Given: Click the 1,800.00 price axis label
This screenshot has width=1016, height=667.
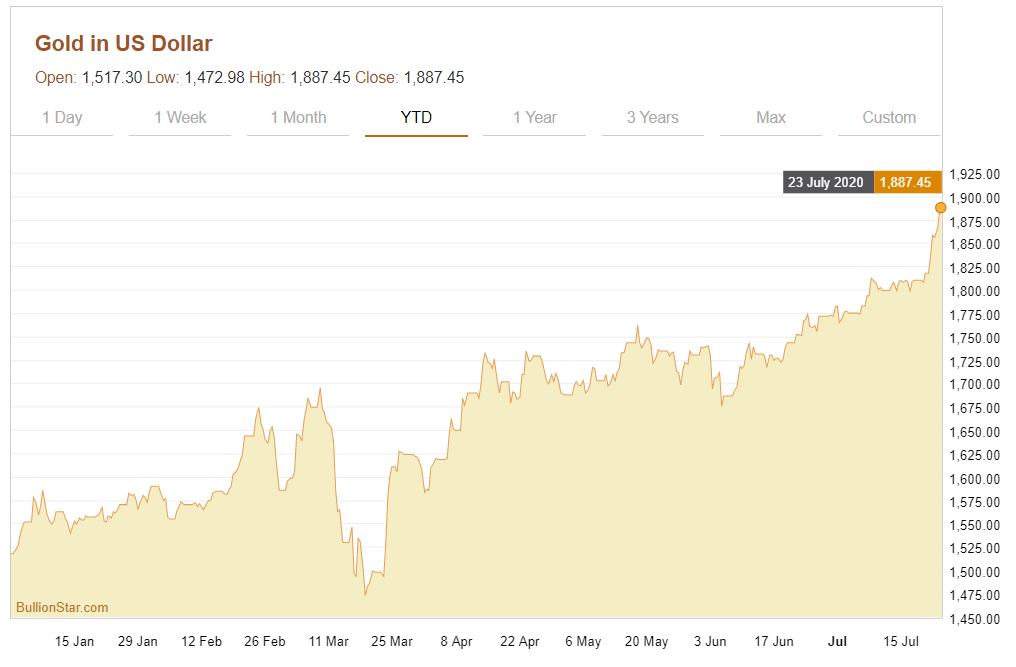Looking at the screenshot, I should point(975,292).
